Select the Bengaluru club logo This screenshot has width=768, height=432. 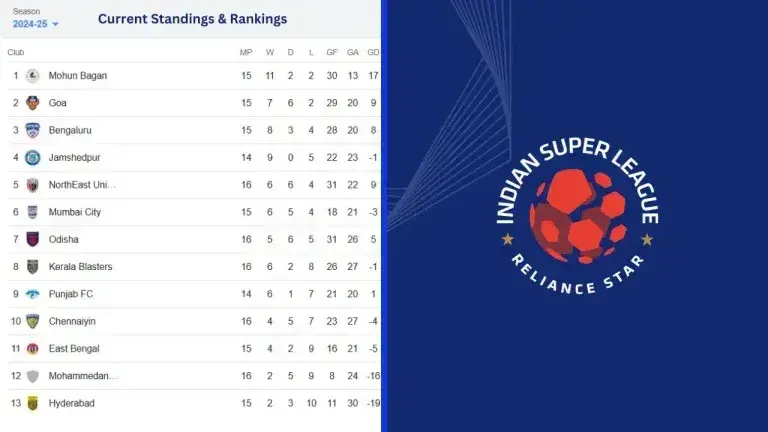(x=33, y=130)
